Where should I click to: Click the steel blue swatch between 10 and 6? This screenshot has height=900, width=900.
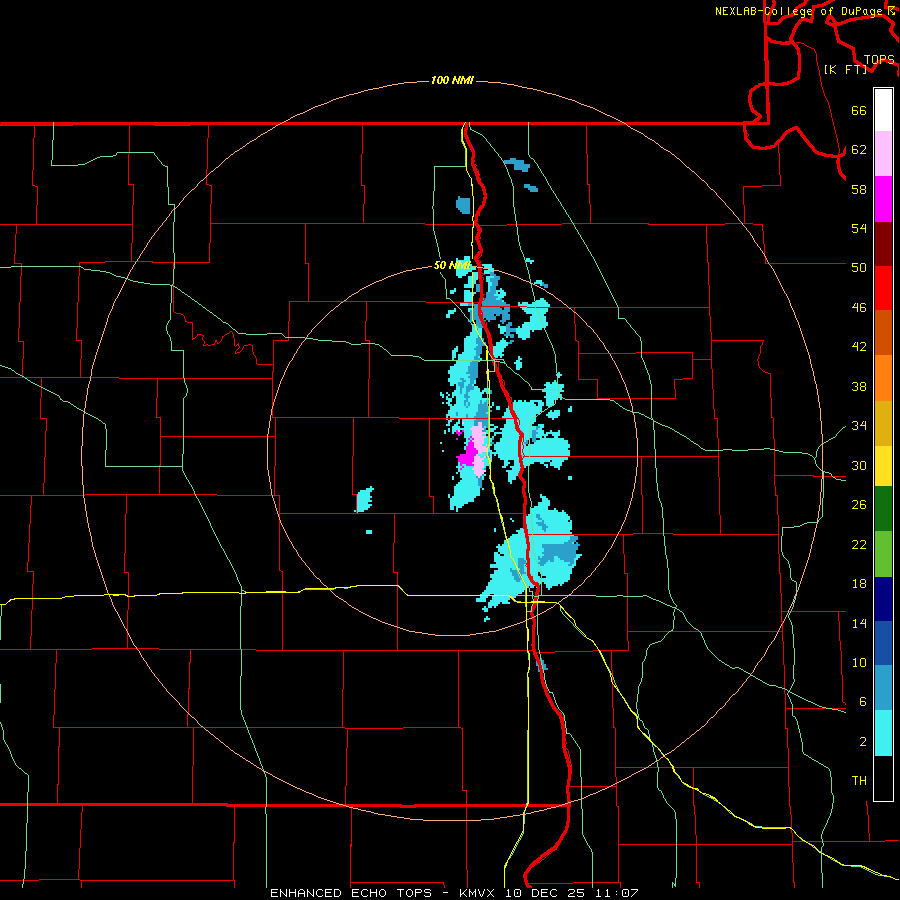(x=883, y=688)
